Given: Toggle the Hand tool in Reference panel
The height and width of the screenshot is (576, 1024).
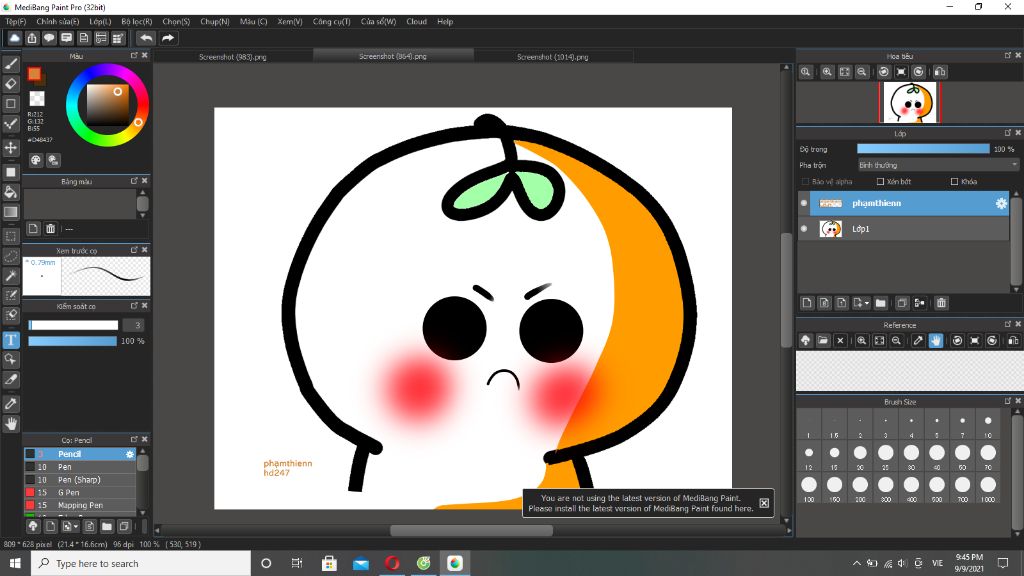Looking at the screenshot, I should pyautogui.click(x=936, y=340).
